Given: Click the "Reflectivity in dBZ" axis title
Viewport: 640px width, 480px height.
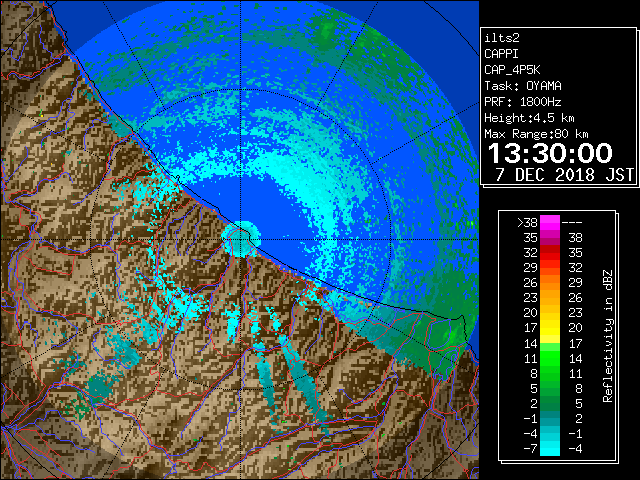Looking at the screenshot, I should pyautogui.click(x=608, y=336).
